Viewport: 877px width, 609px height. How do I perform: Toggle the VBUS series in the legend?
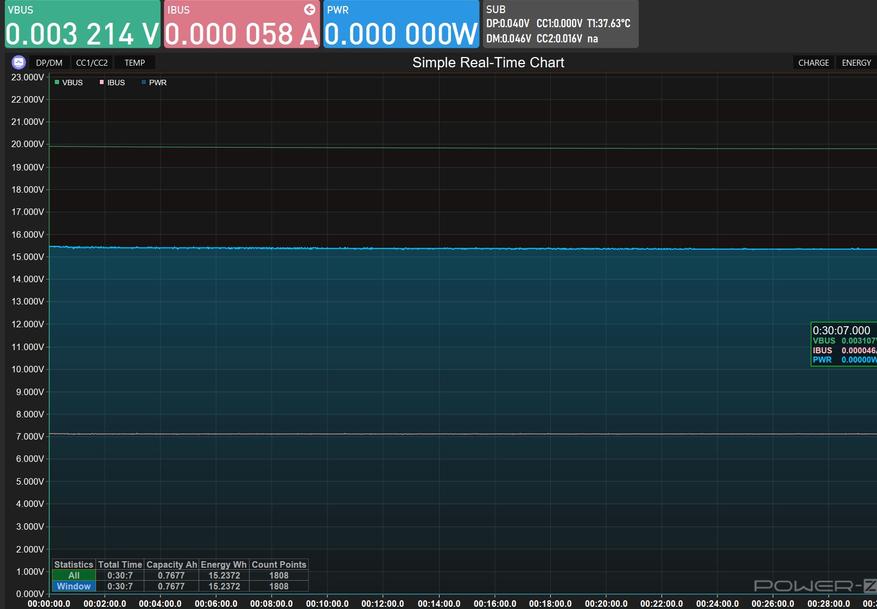point(69,83)
